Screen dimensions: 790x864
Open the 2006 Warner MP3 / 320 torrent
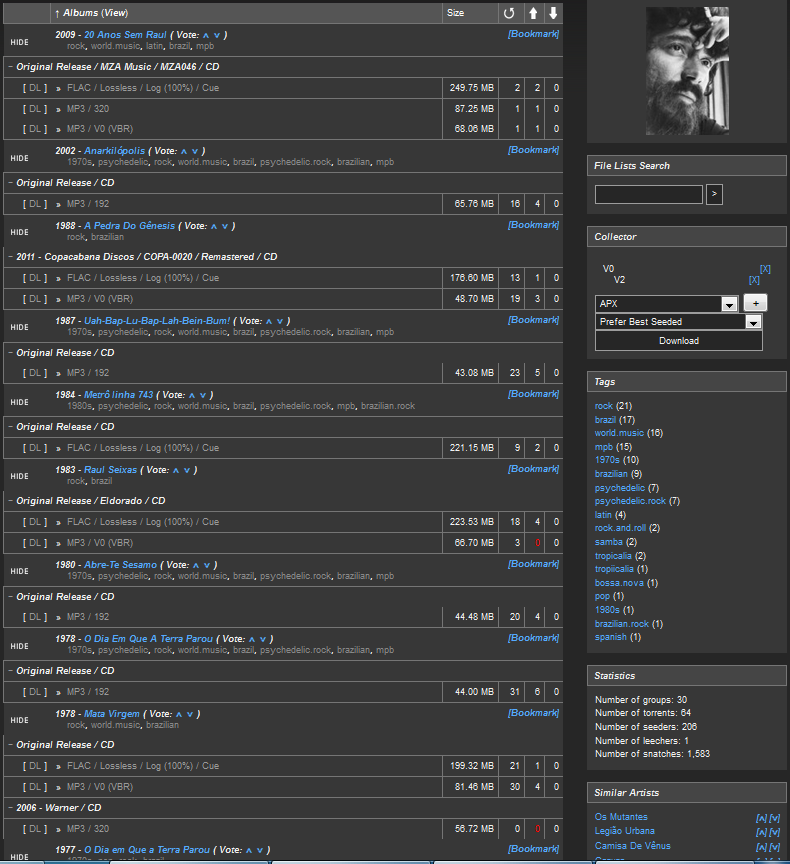pyautogui.click(x=88, y=829)
